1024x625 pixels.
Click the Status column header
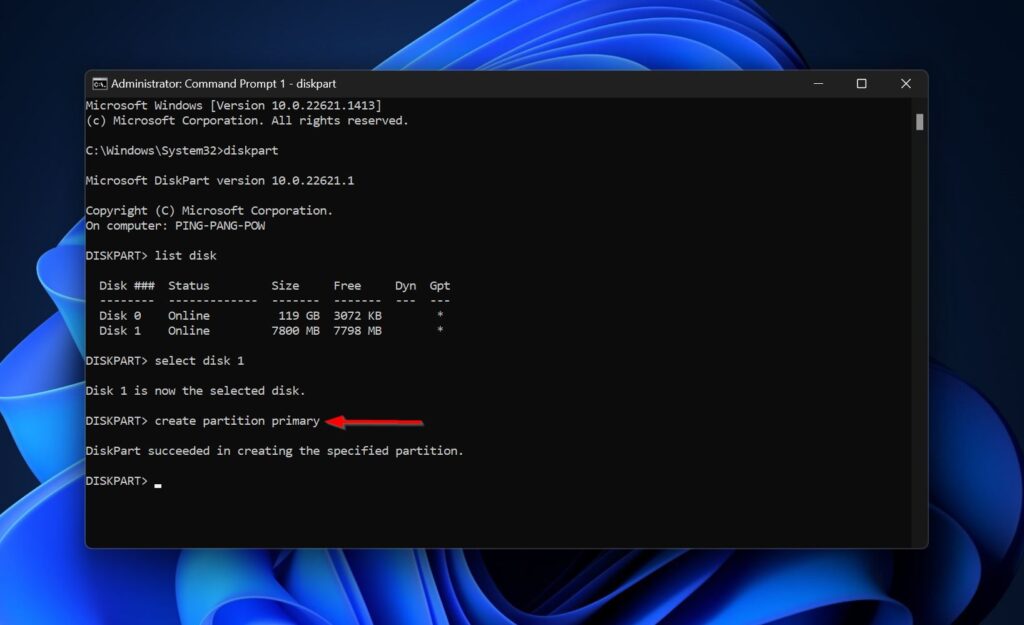pos(189,286)
